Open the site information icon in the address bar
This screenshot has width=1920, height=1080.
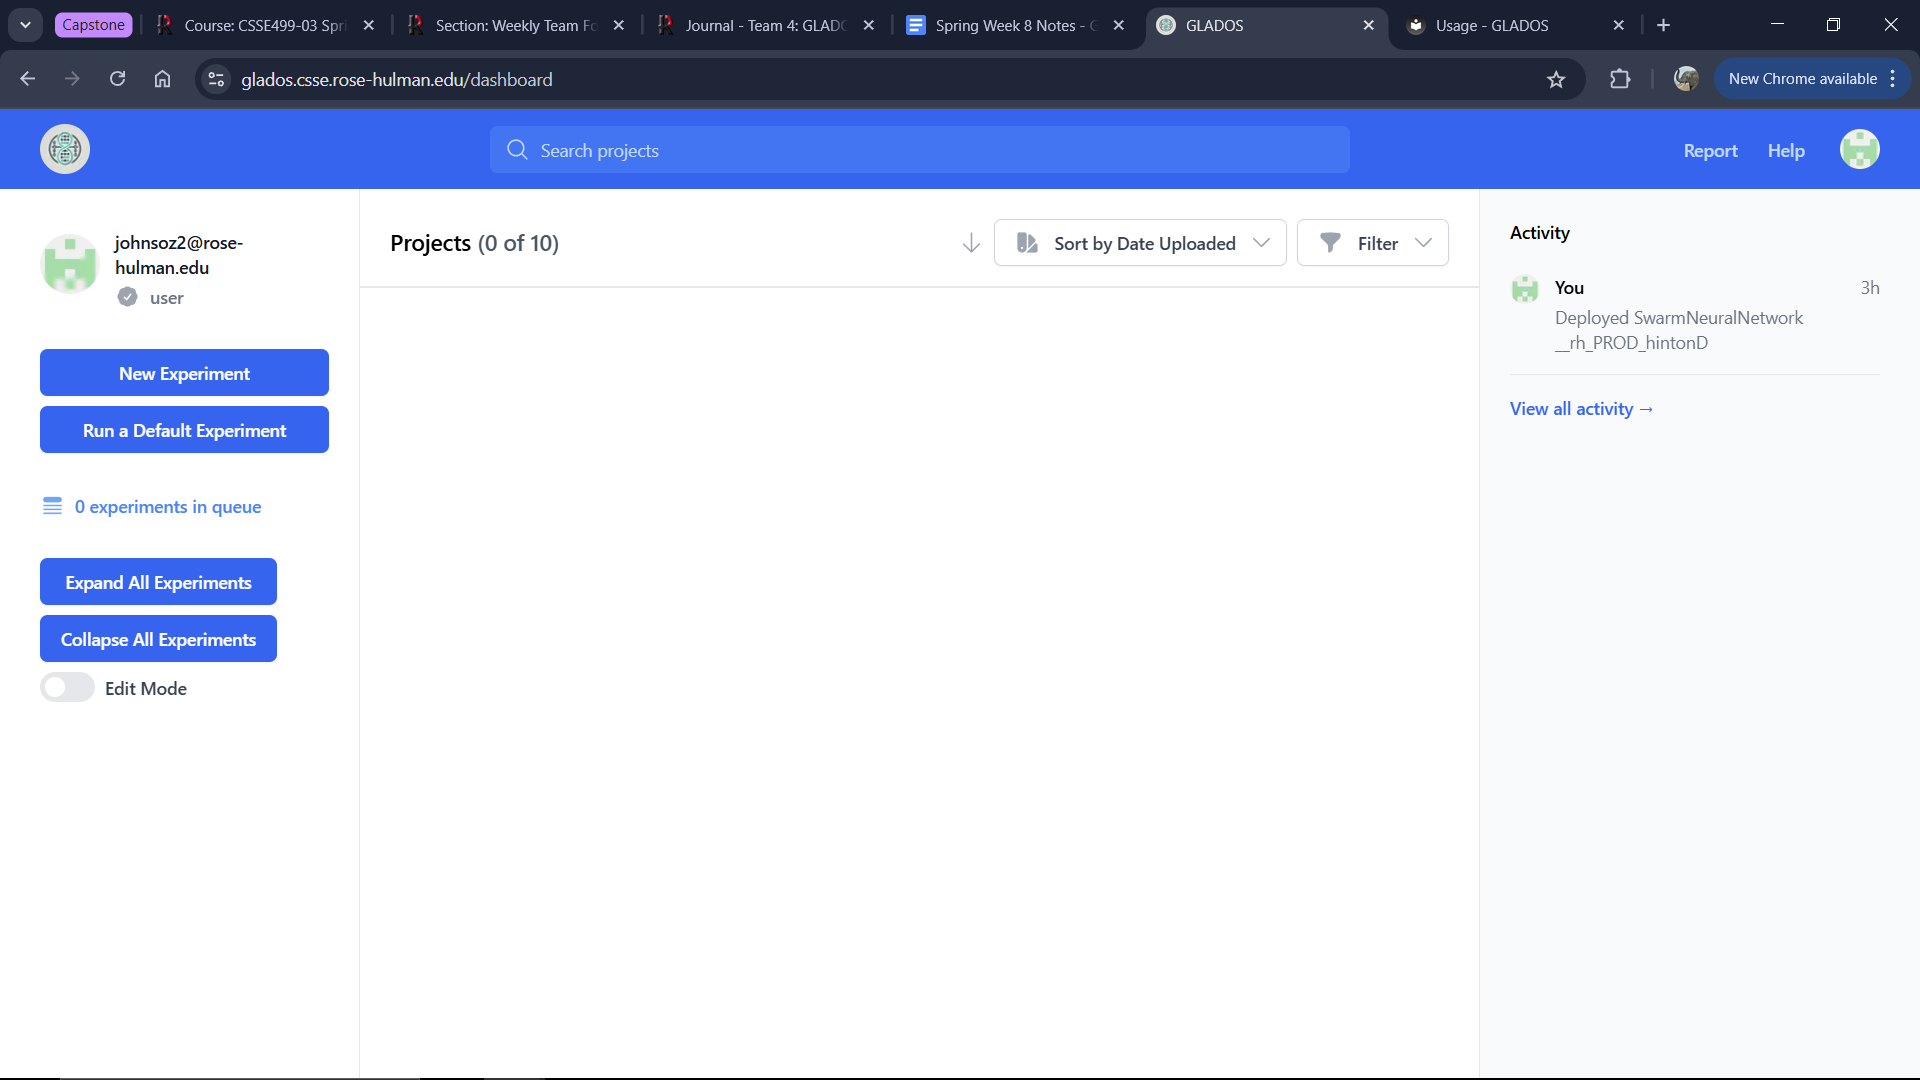(x=216, y=79)
